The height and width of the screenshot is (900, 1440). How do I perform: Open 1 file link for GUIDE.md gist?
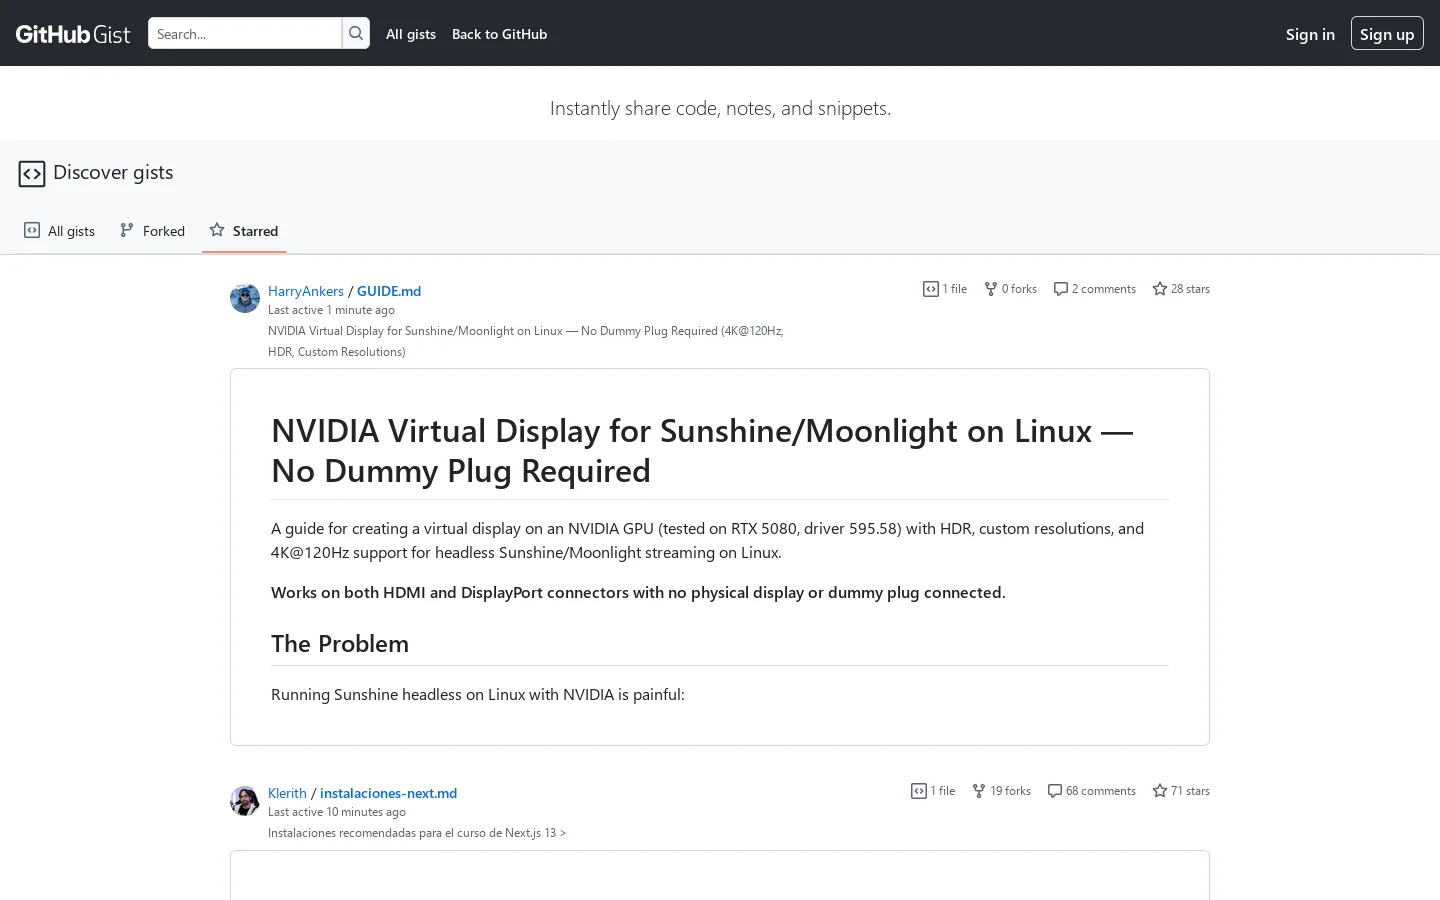coord(945,289)
